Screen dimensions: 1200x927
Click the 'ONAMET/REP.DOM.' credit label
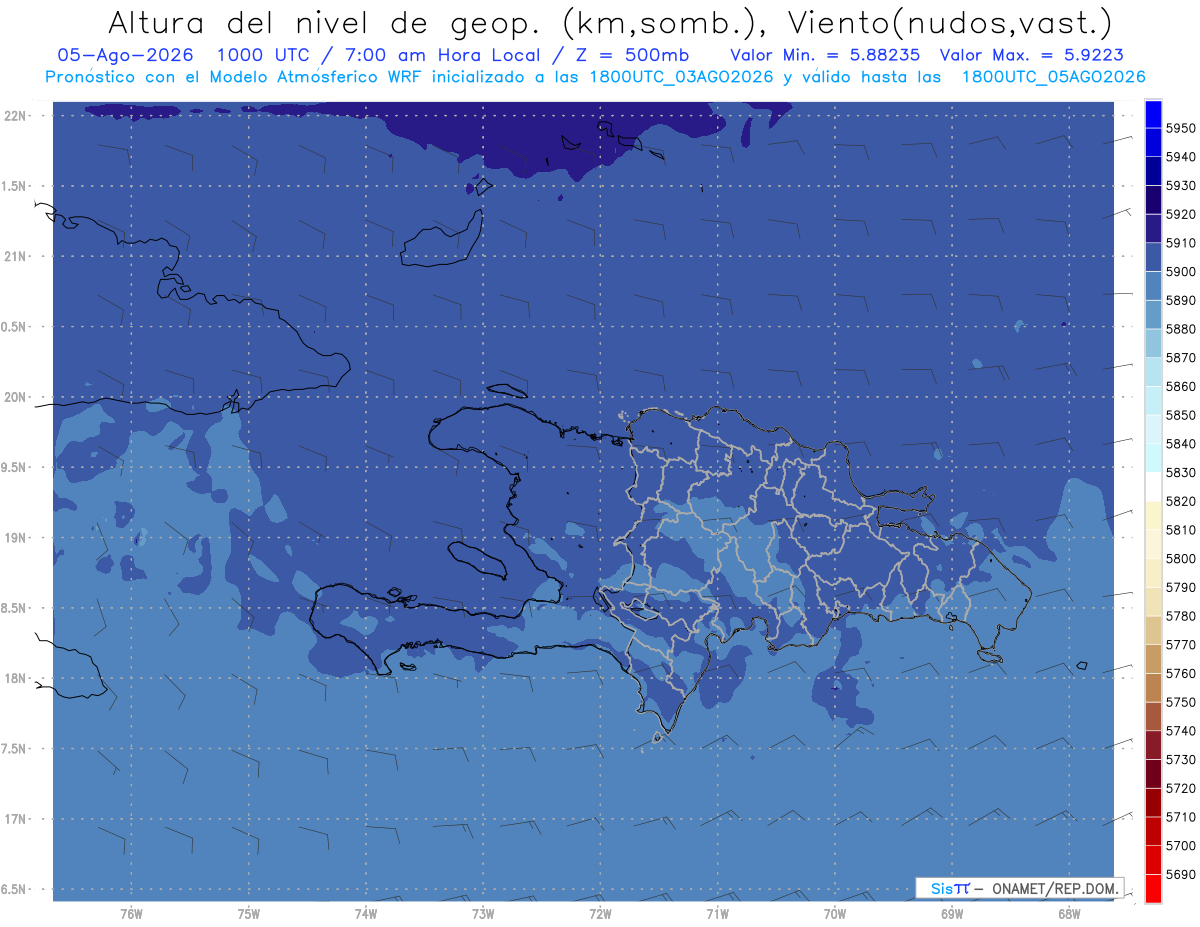1054,888
